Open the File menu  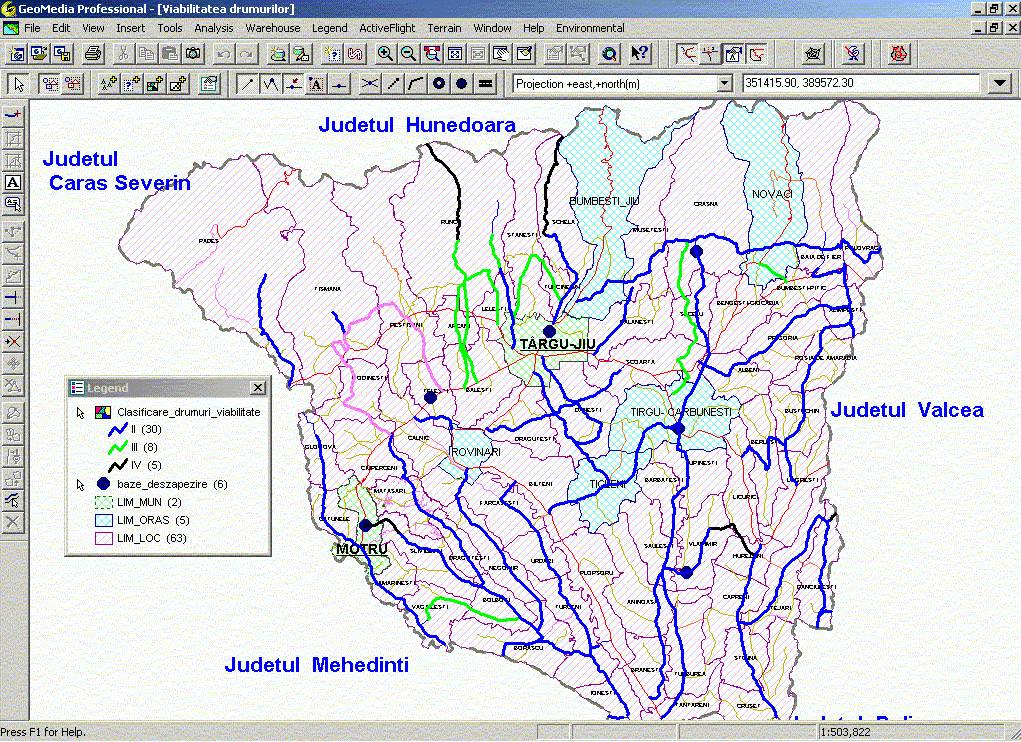[32, 28]
